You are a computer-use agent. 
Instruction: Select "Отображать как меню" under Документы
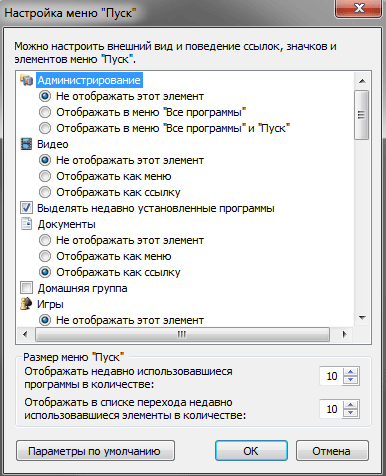[x=45, y=256]
